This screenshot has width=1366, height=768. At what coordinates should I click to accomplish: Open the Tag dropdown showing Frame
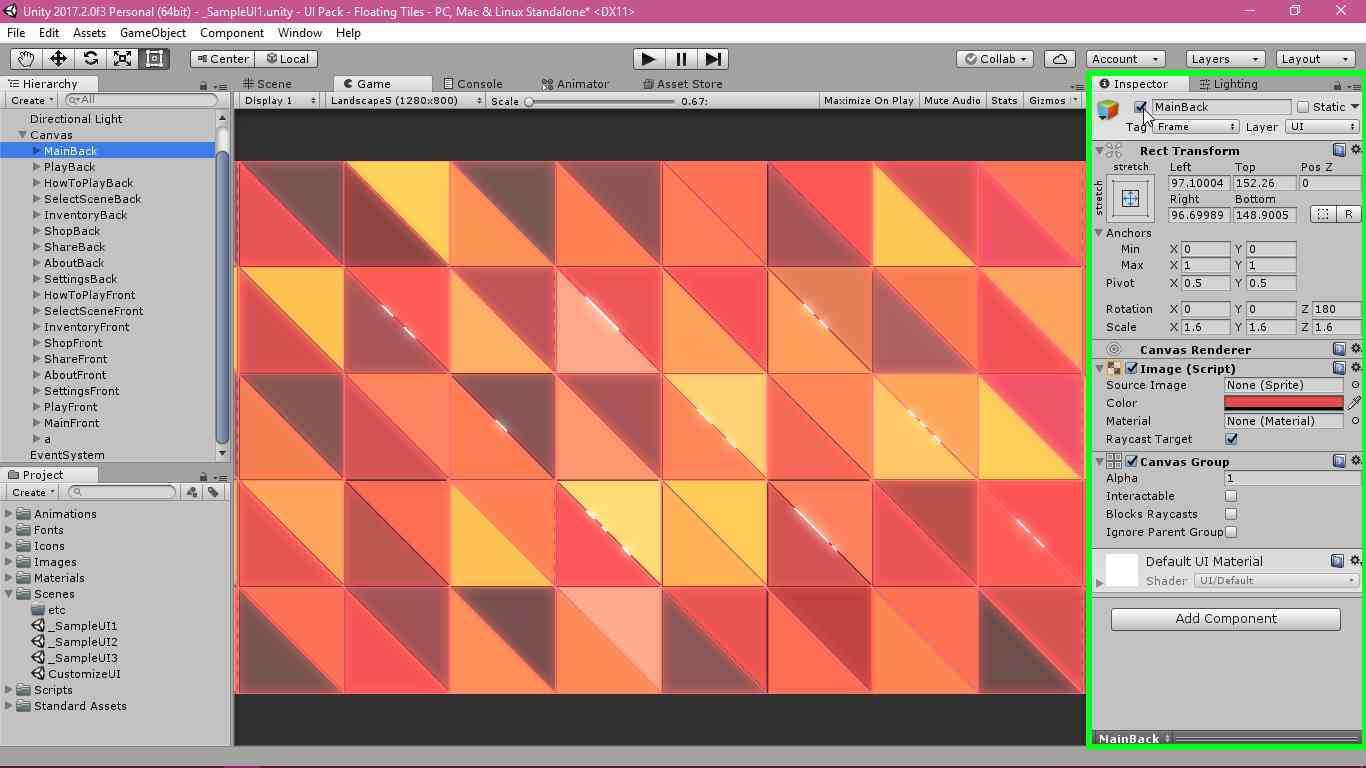coord(1196,127)
